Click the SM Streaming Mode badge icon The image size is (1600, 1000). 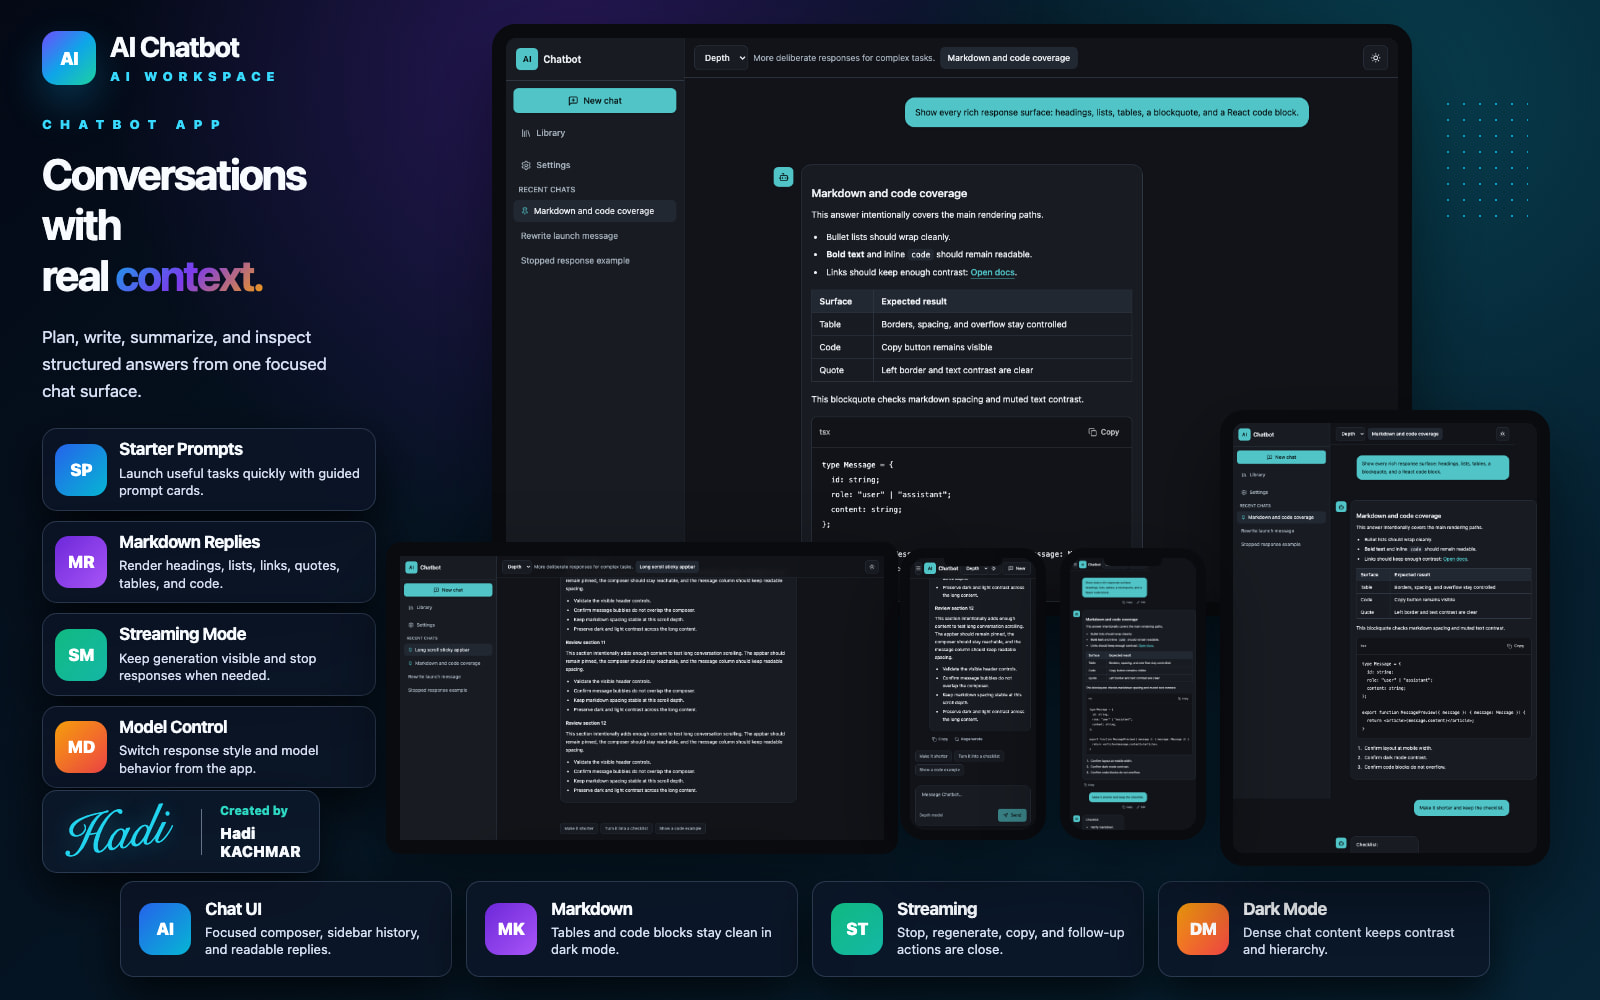point(81,655)
